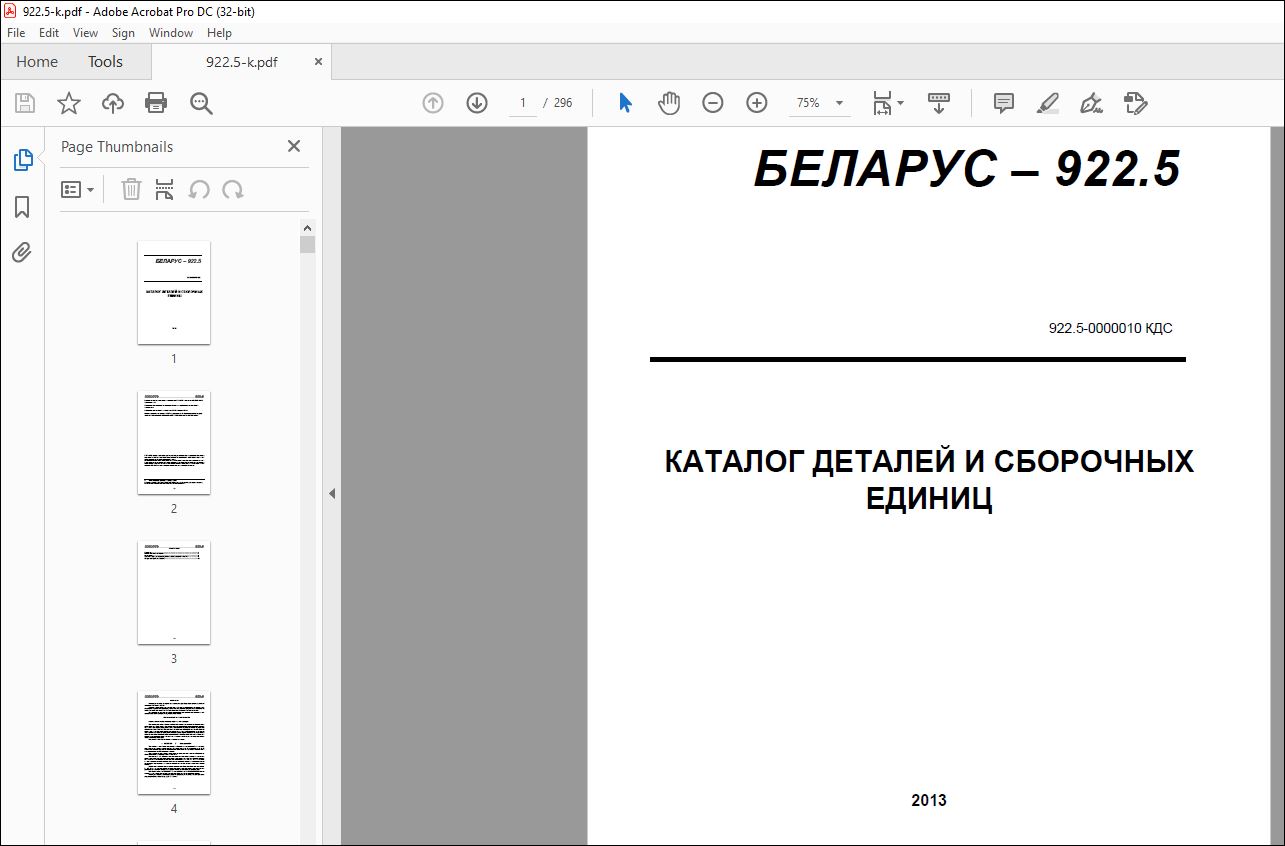Switch to the Tools tab
The image size is (1285, 846).
click(x=105, y=62)
